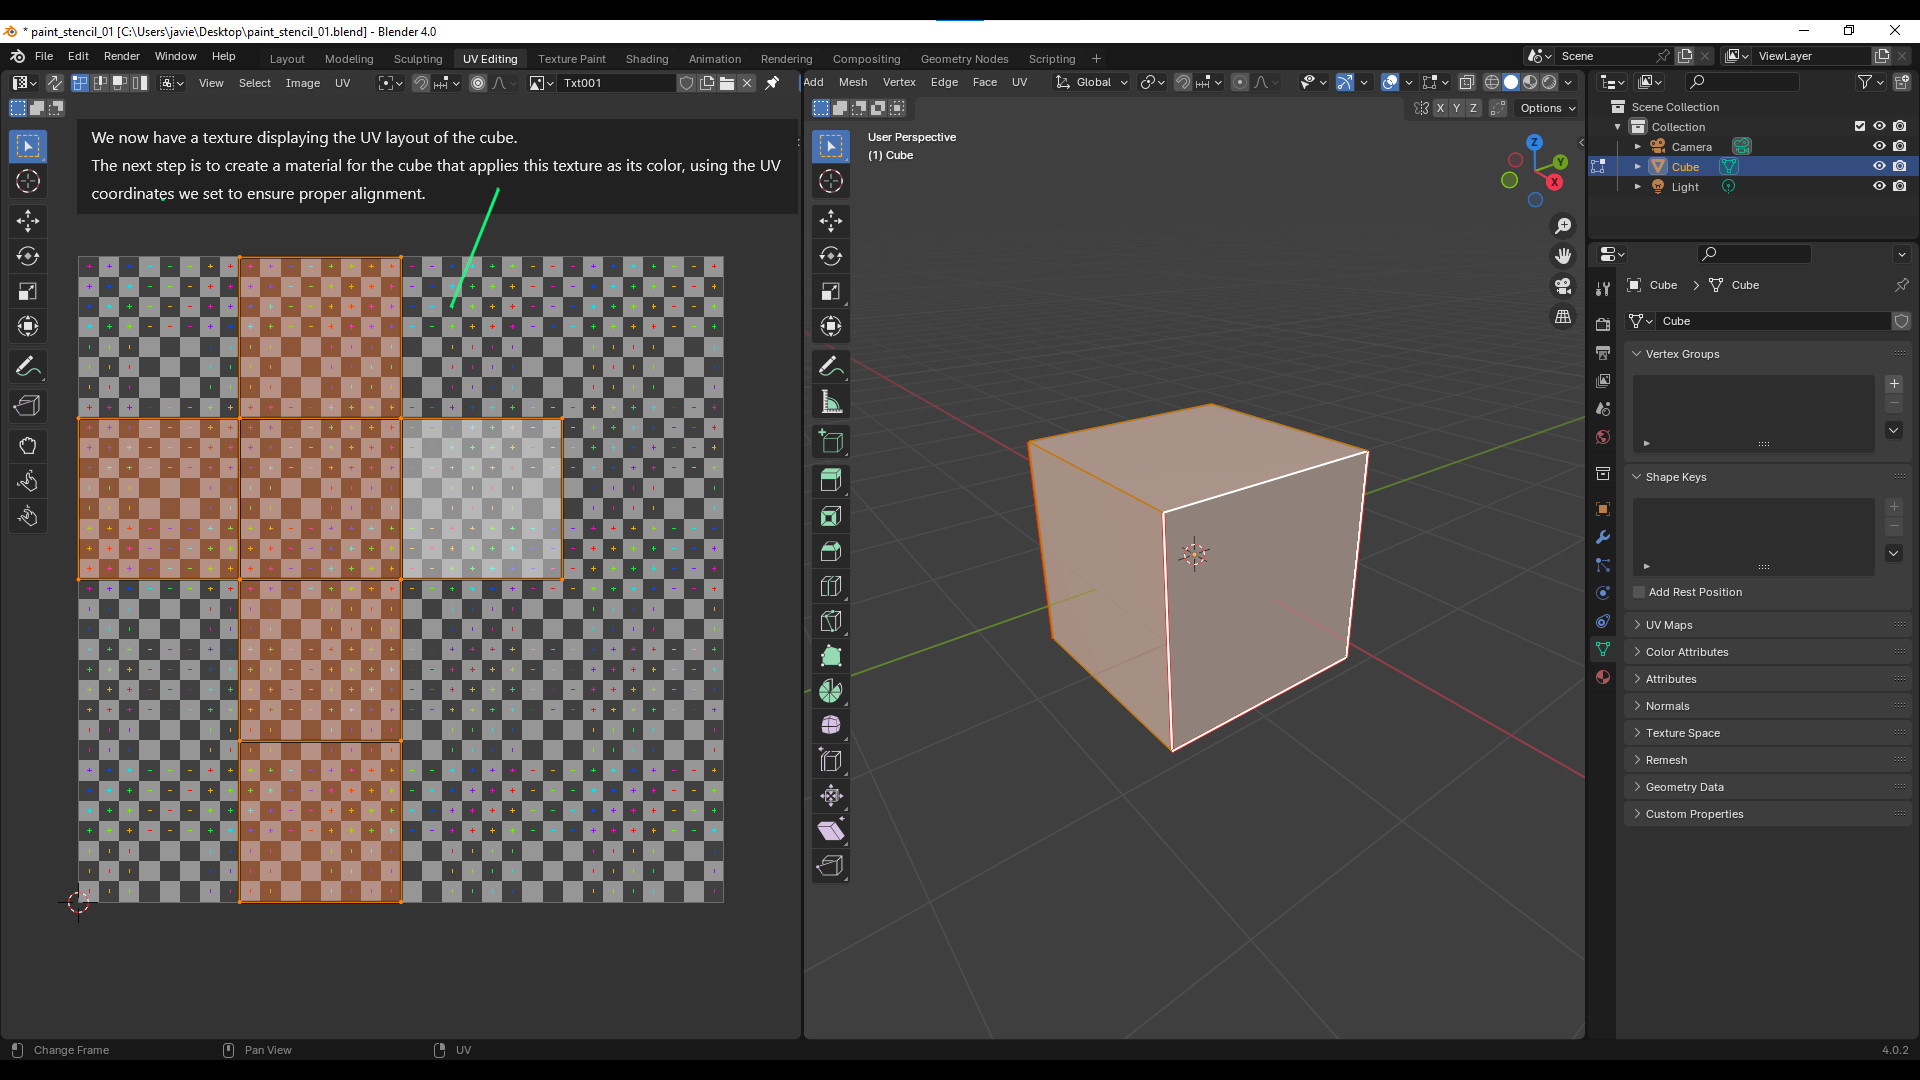Pin the Txt001 image in the UV editor
Screen dimensions: 1920x1080
[x=772, y=83]
